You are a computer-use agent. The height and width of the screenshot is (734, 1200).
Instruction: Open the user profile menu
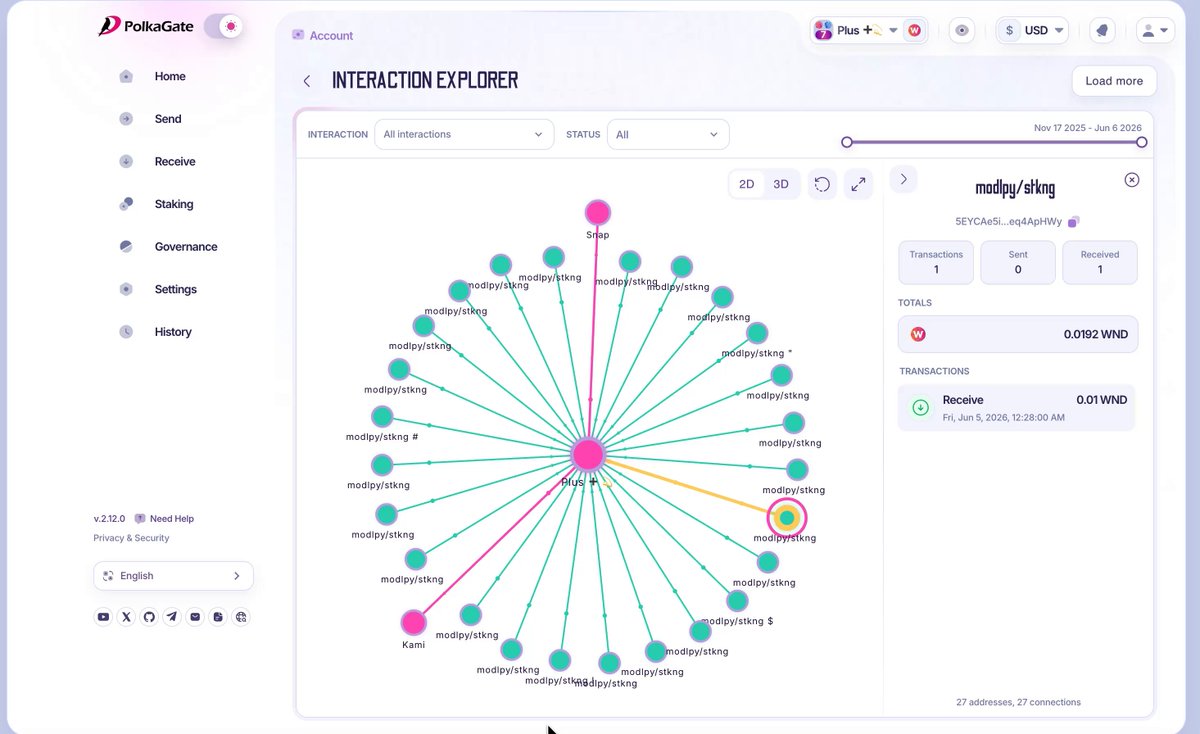click(x=1155, y=31)
